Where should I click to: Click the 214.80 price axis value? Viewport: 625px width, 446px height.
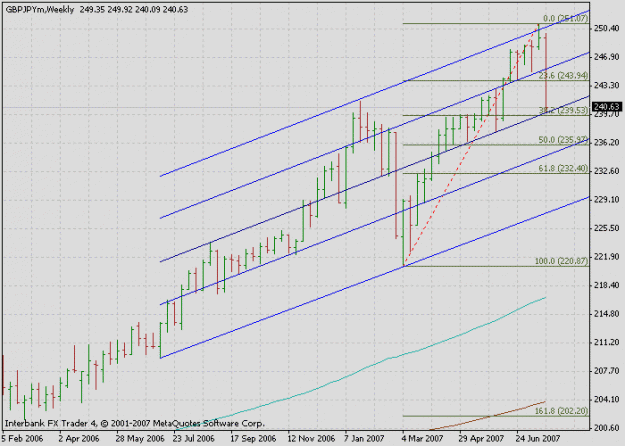tap(607, 314)
